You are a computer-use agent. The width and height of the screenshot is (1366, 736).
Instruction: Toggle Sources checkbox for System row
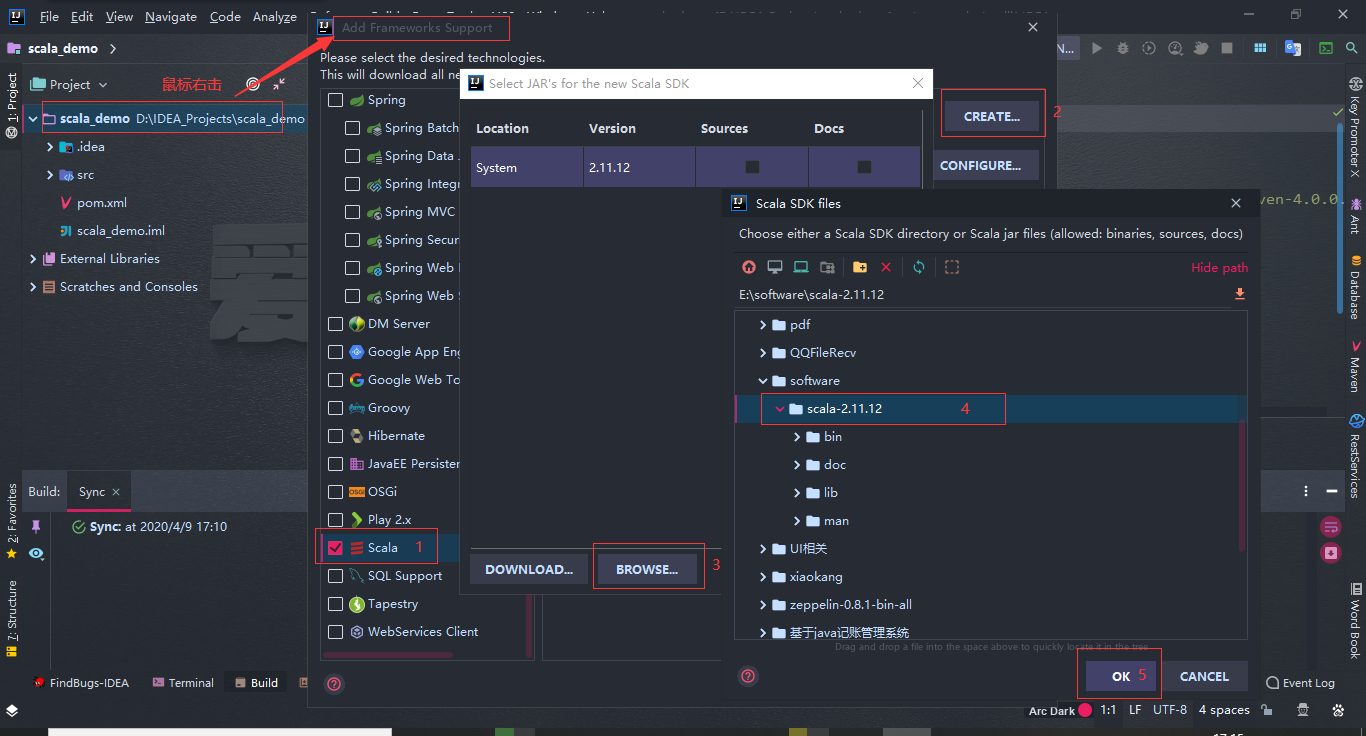click(752, 167)
